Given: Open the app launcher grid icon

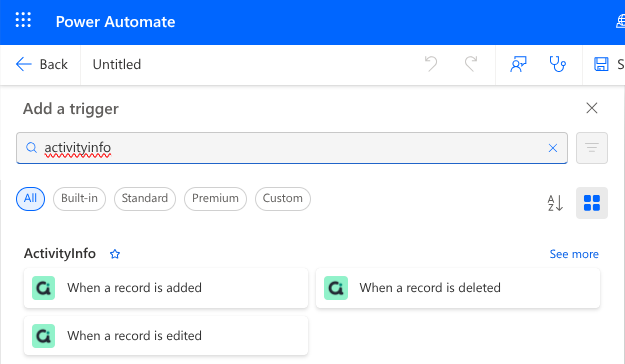Looking at the screenshot, I should coord(23,20).
